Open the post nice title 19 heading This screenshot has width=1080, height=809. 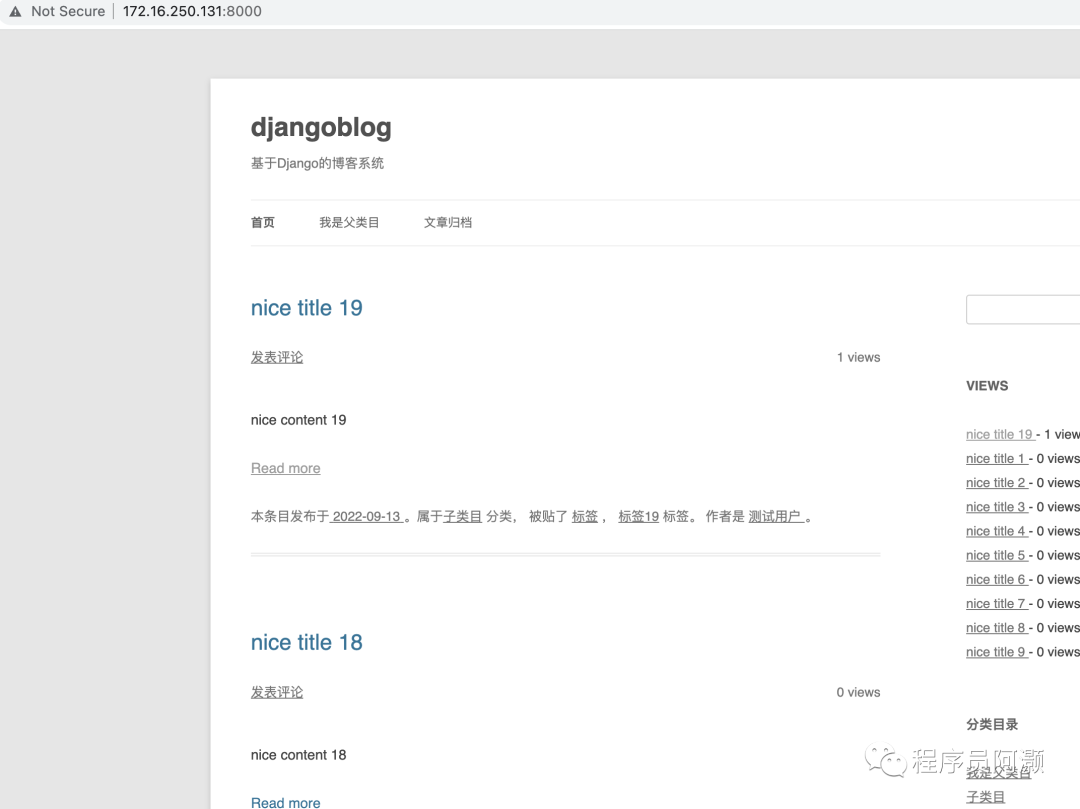(307, 308)
